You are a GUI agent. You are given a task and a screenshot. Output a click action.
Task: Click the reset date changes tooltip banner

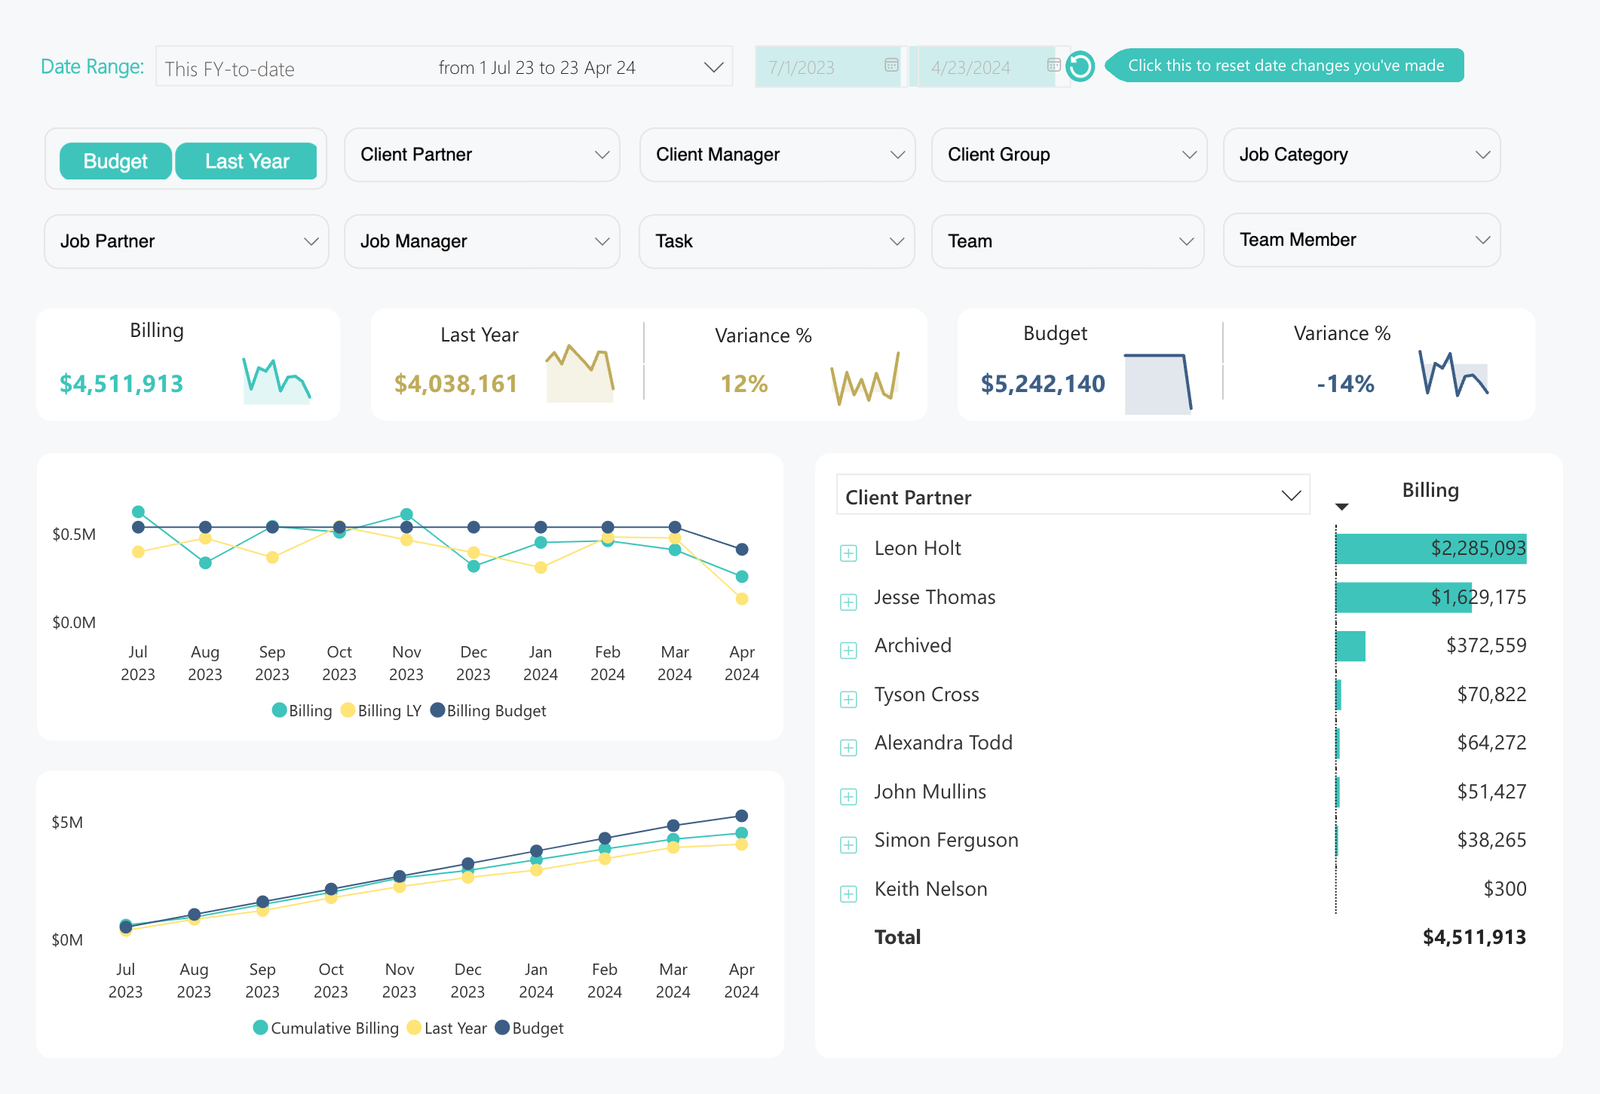coord(1285,66)
